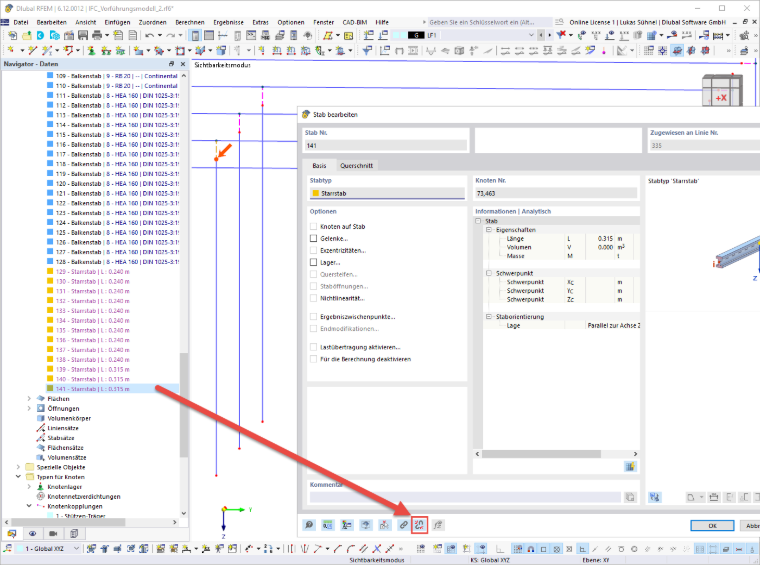Open Navigator display eye tab

(x=32, y=534)
